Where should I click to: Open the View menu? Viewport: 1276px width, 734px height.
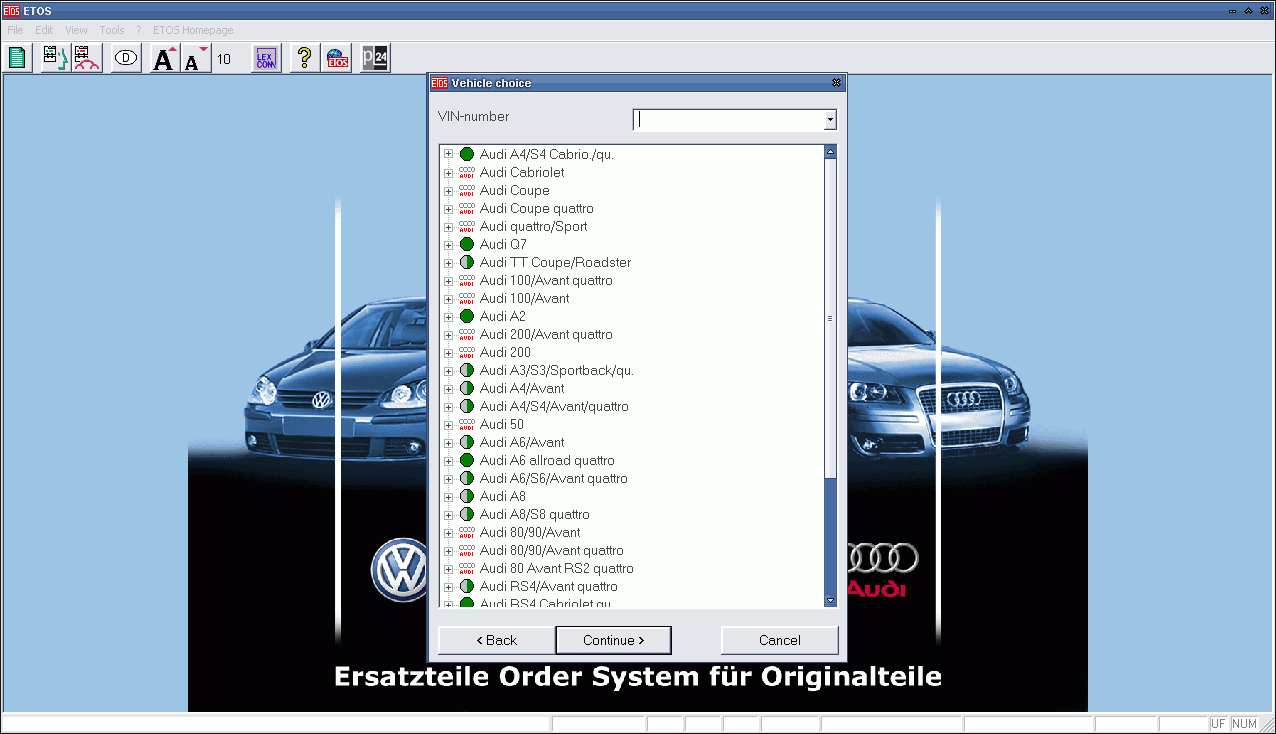(x=76, y=30)
